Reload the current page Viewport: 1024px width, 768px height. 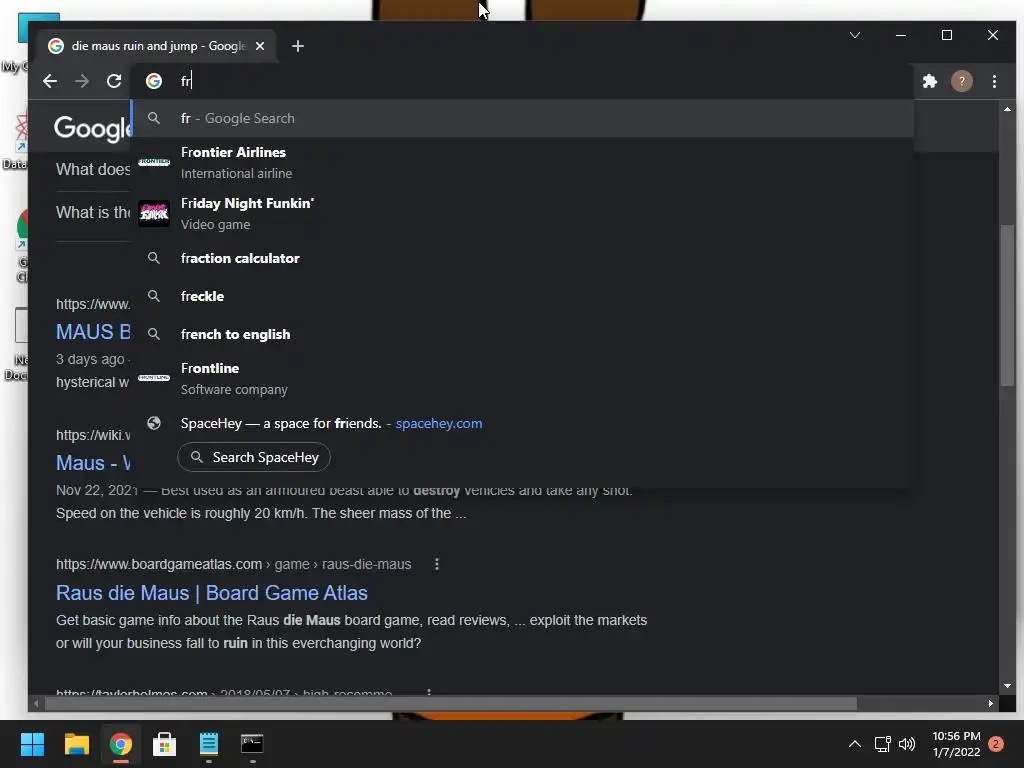coord(114,81)
